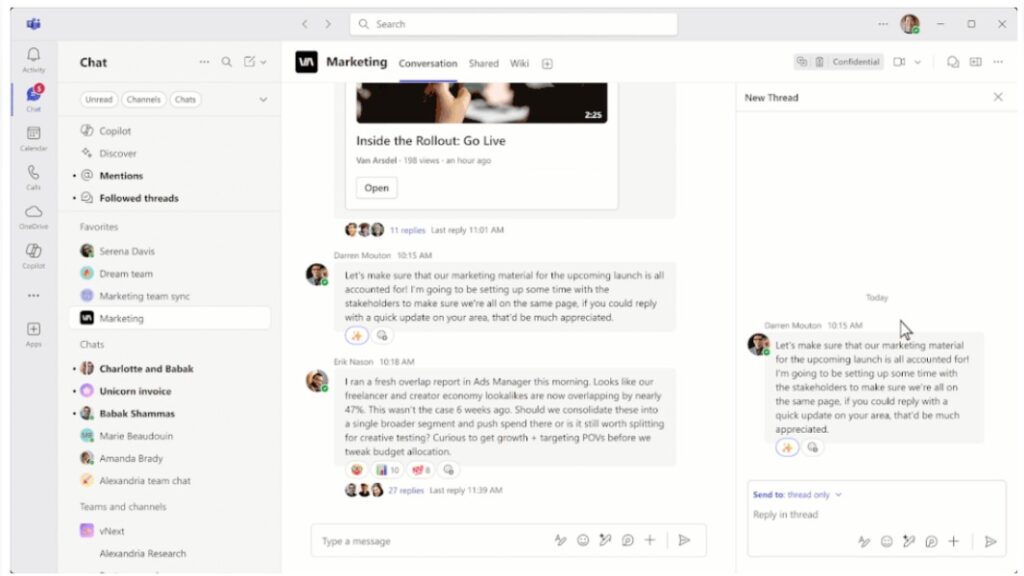Image resolution: width=1024 pixels, height=576 pixels.
Task: Close the New Thread panel
Action: pyautogui.click(x=997, y=97)
